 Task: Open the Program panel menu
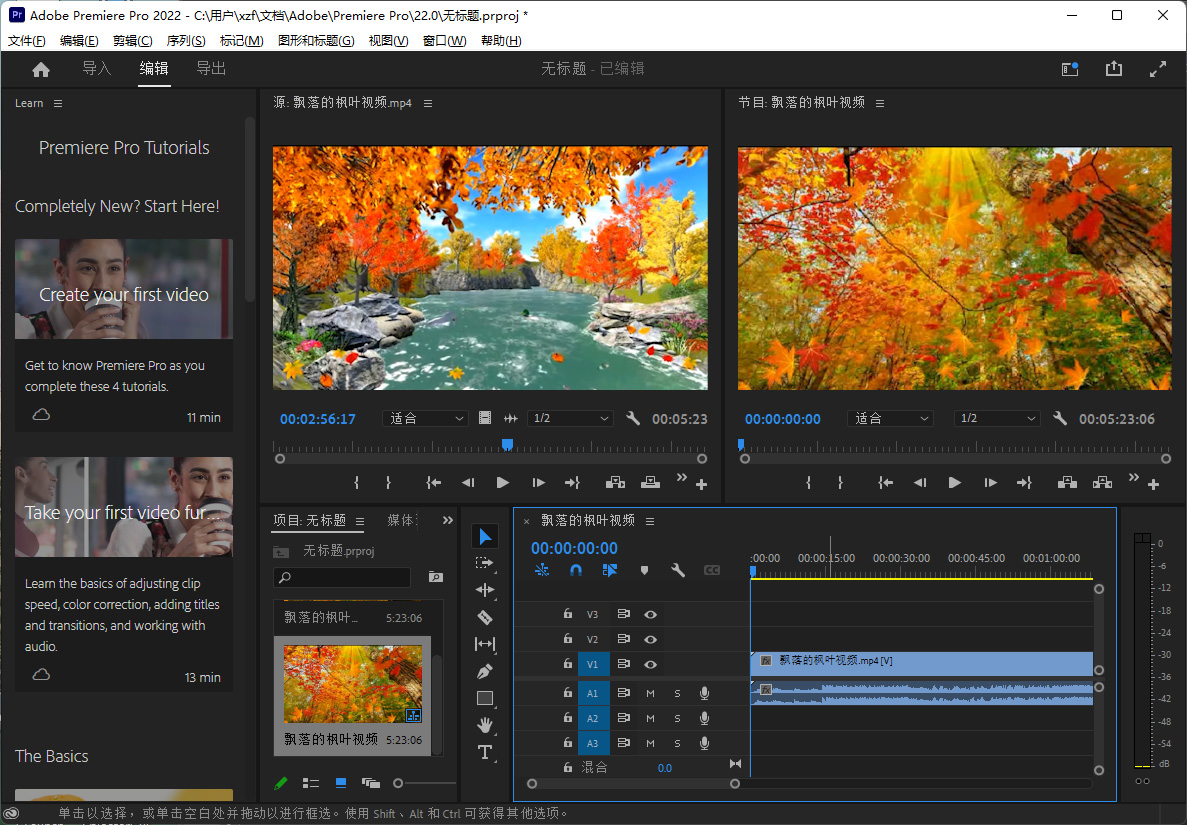[880, 103]
